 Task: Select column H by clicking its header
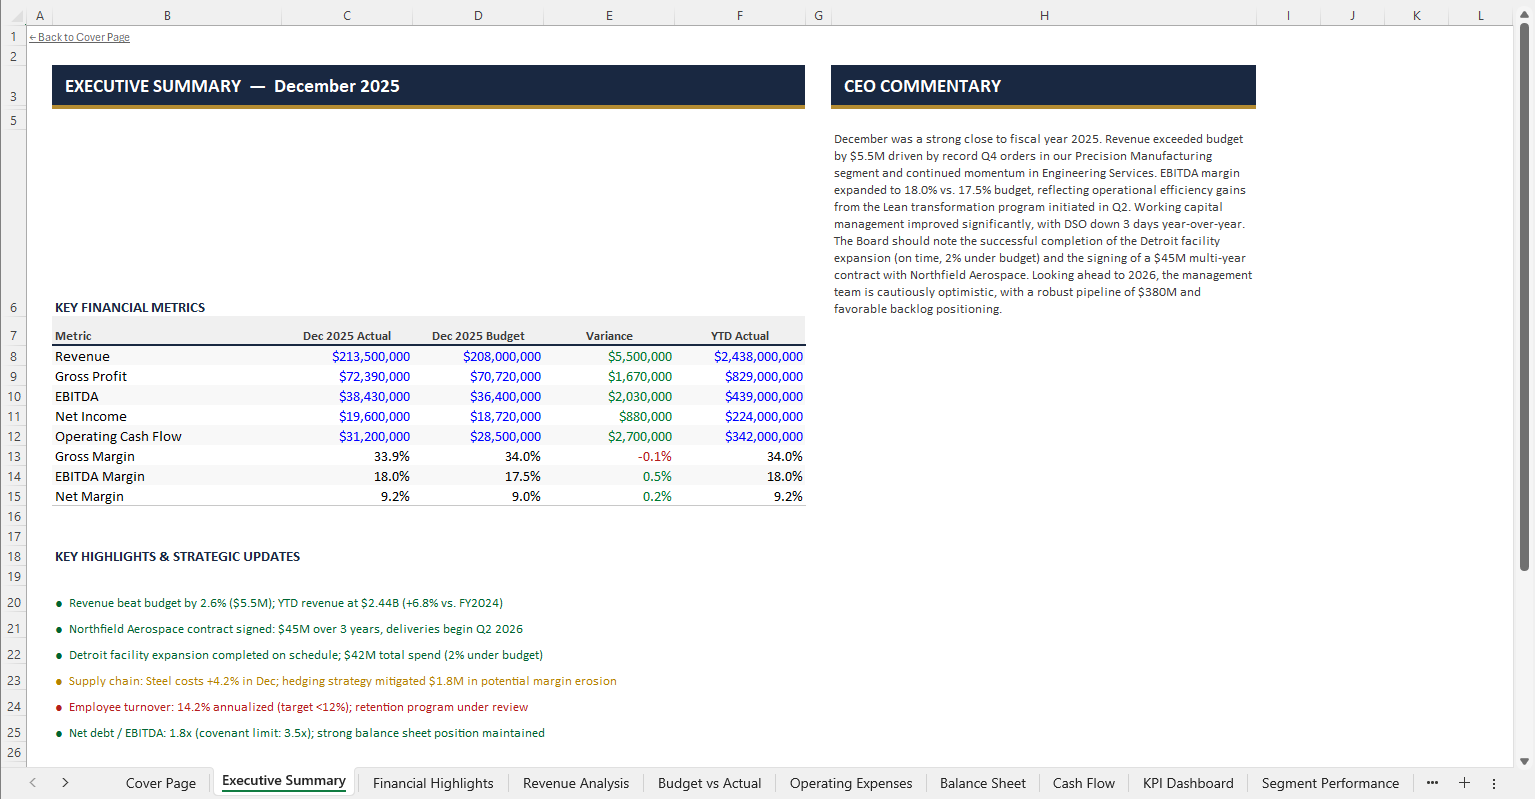[1043, 15]
